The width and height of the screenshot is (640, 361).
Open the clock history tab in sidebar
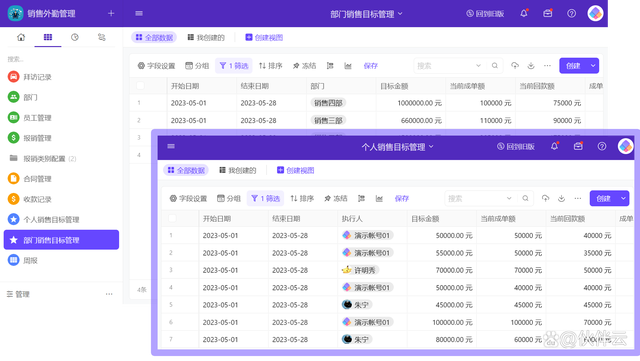[x=75, y=37]
